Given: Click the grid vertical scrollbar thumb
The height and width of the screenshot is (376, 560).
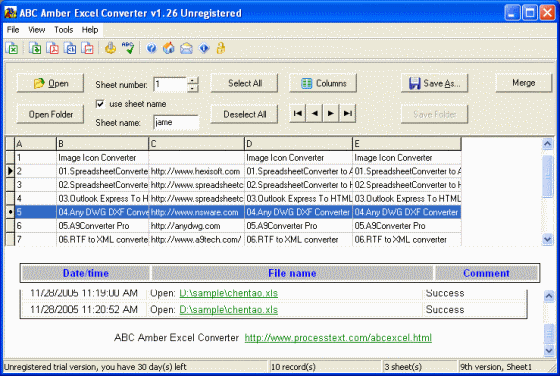Looking at the screenshot, I should click(x=548, y=176).
